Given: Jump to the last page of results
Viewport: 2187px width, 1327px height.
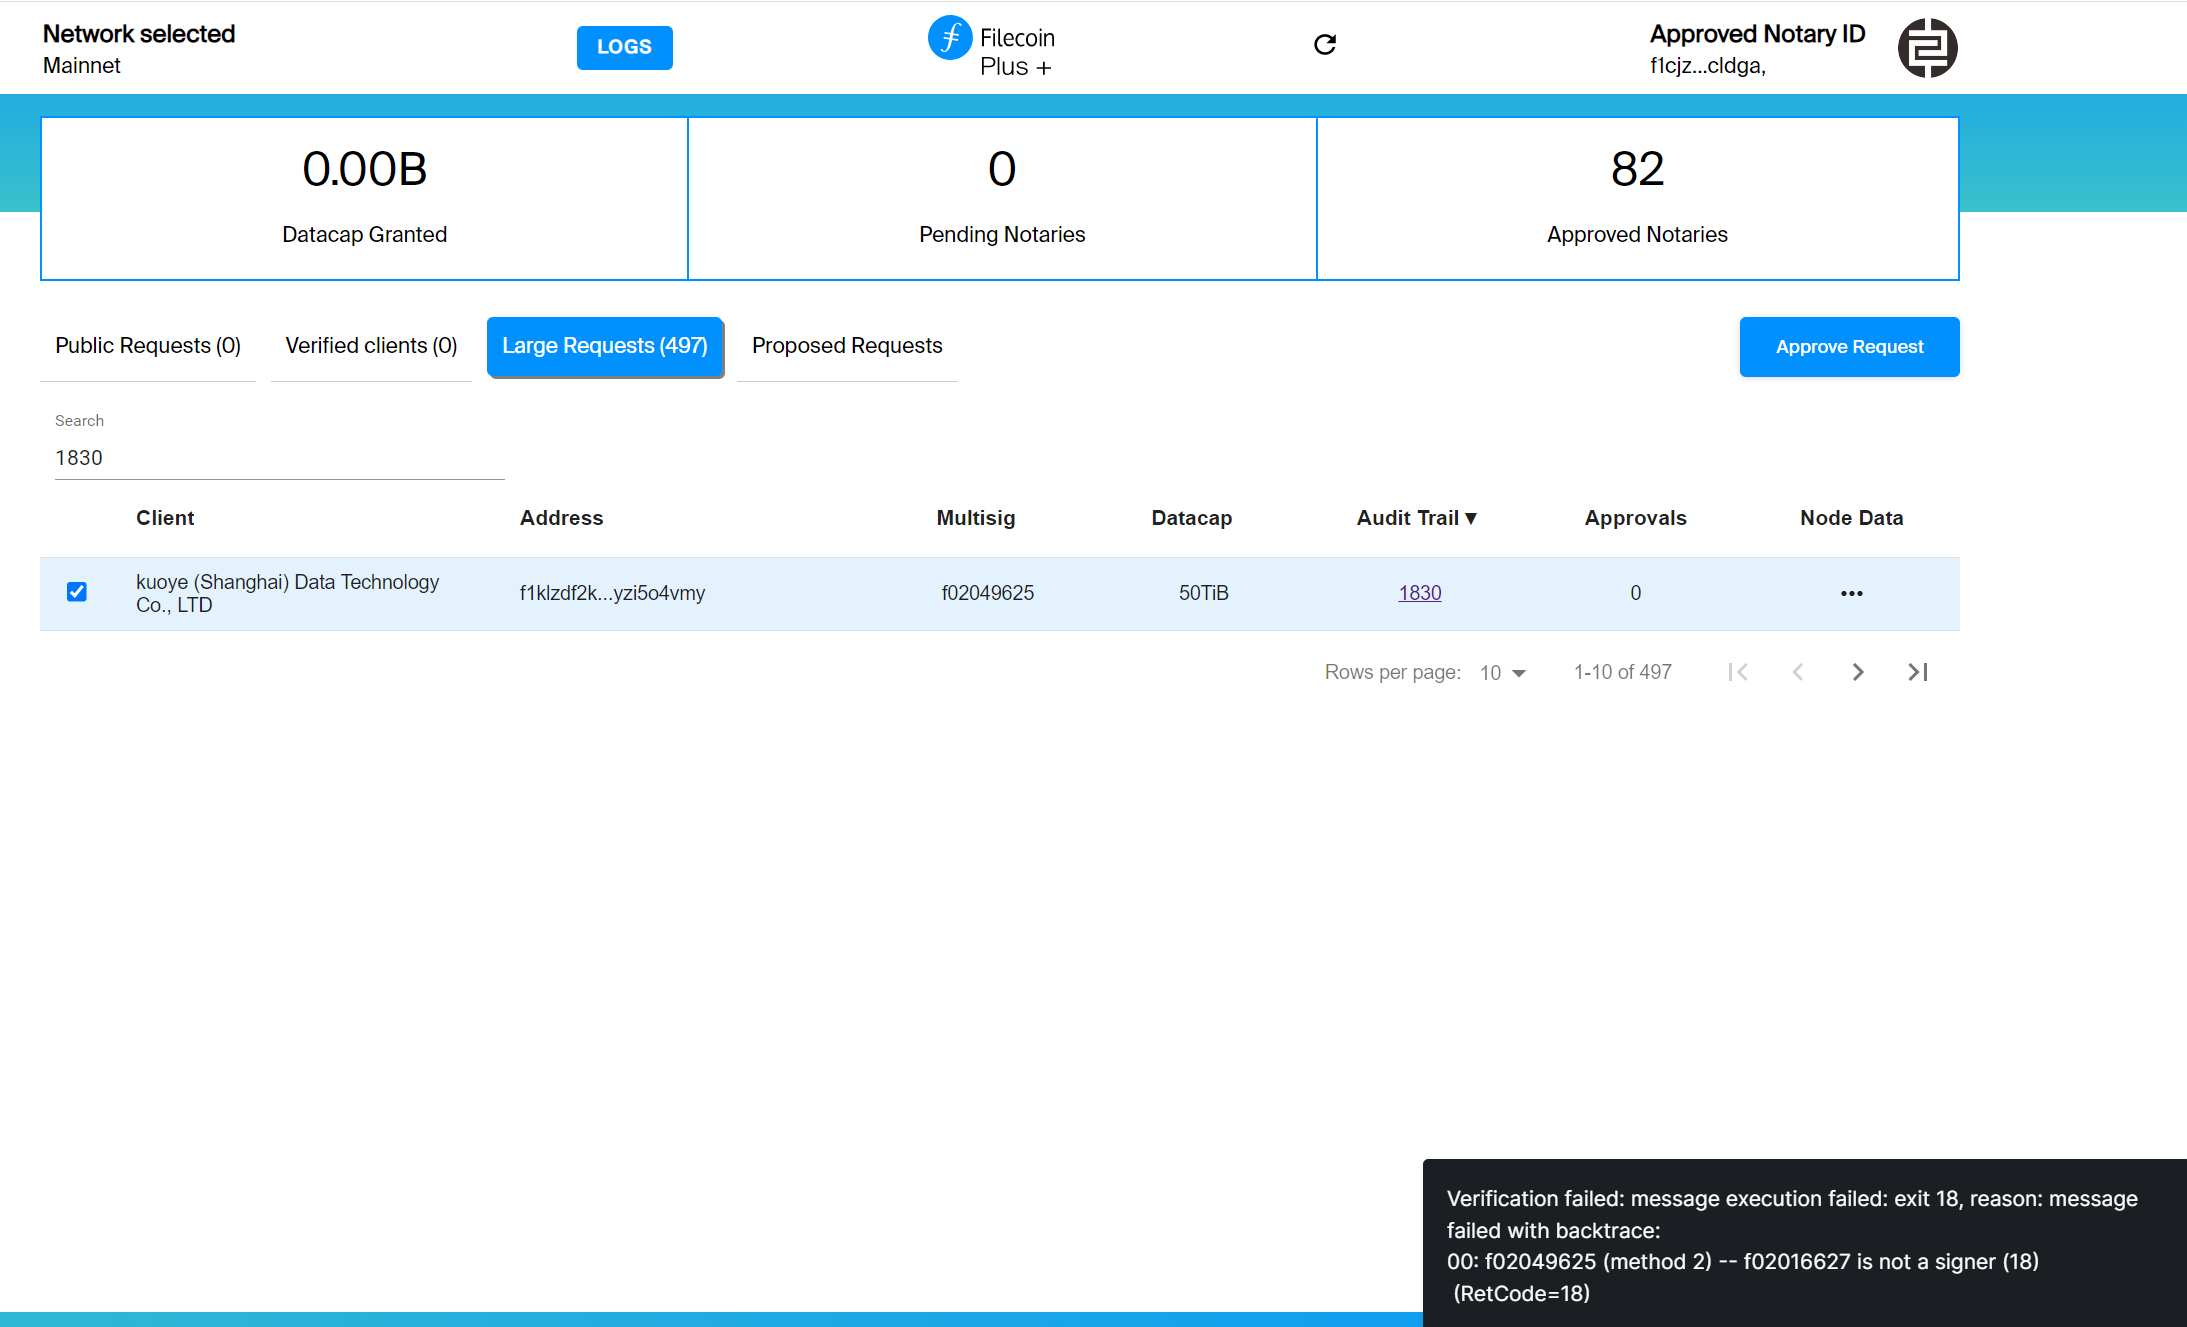Looking at the screenshot, I should click(1917, 672).
